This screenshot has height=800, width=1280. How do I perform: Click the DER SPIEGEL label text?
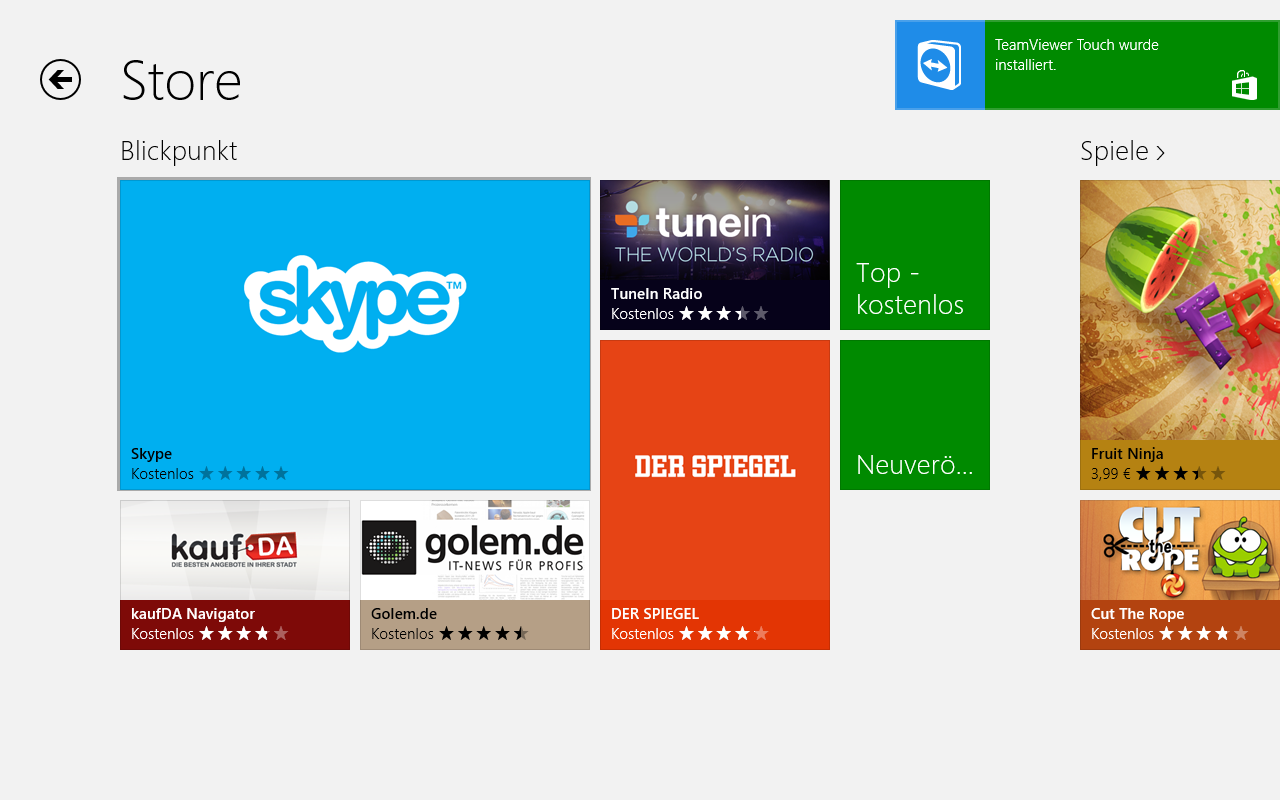click(x=655, y=614)
